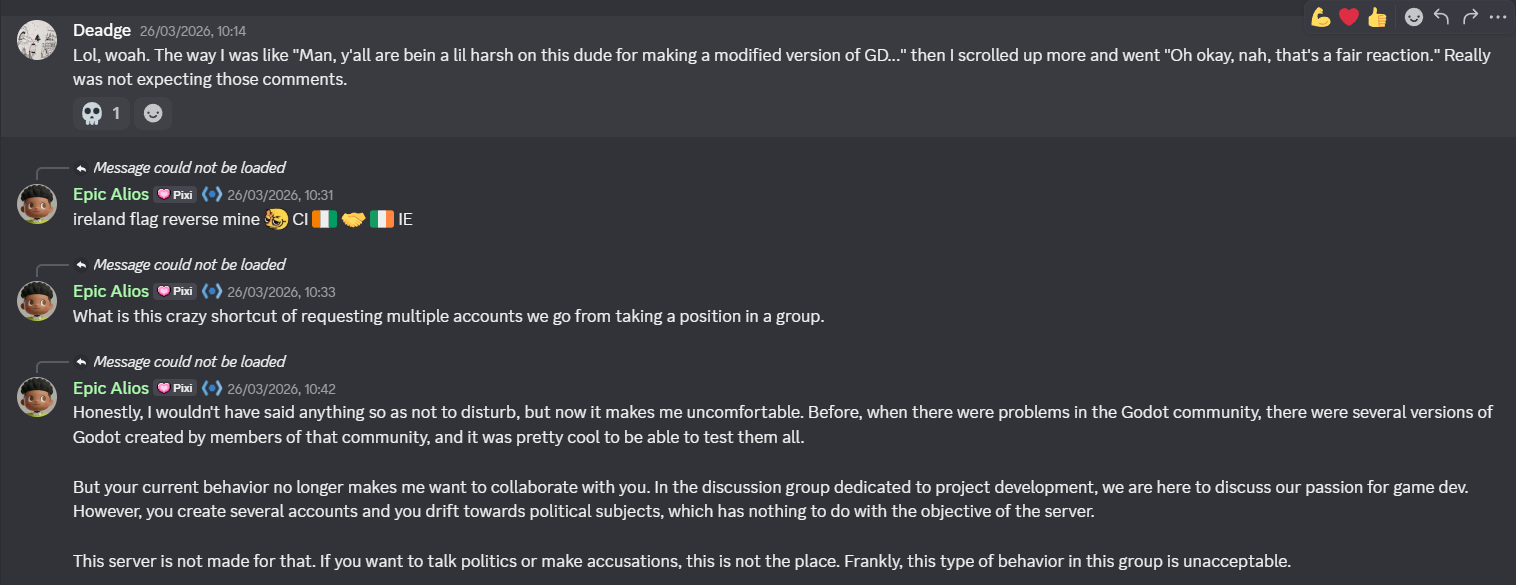This screenshot has width=1516, height=585.
Task: Click Pixi server tag on 10:31 message
Action: click(x=176, y=195)
